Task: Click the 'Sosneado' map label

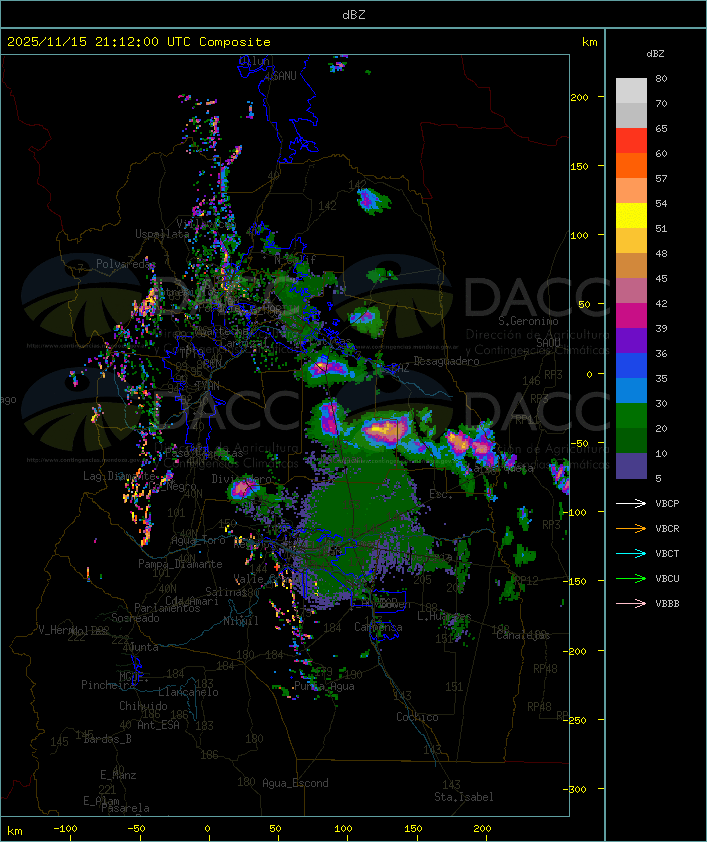Action: coord(135,618)
